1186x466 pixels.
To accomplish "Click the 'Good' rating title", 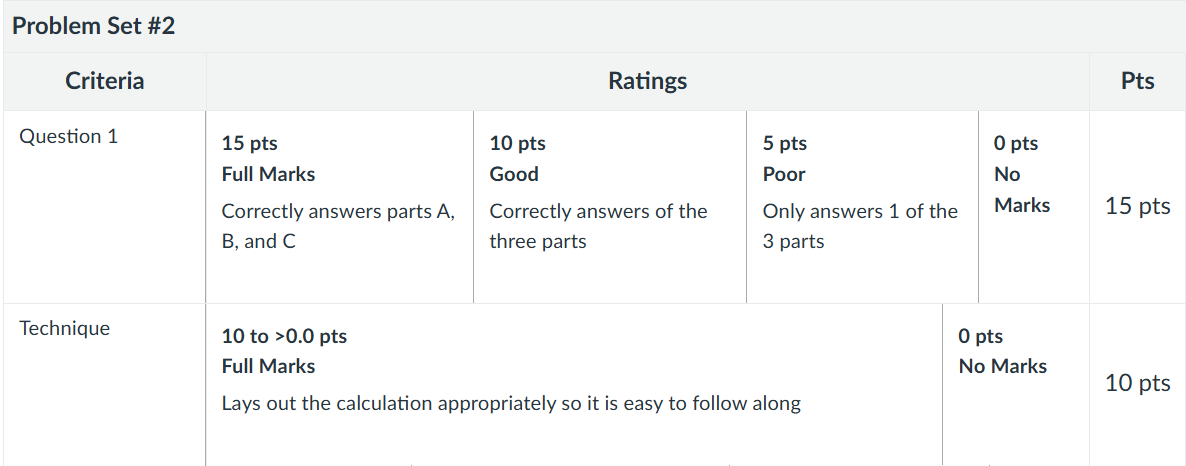I will click(x=514, y=174).
